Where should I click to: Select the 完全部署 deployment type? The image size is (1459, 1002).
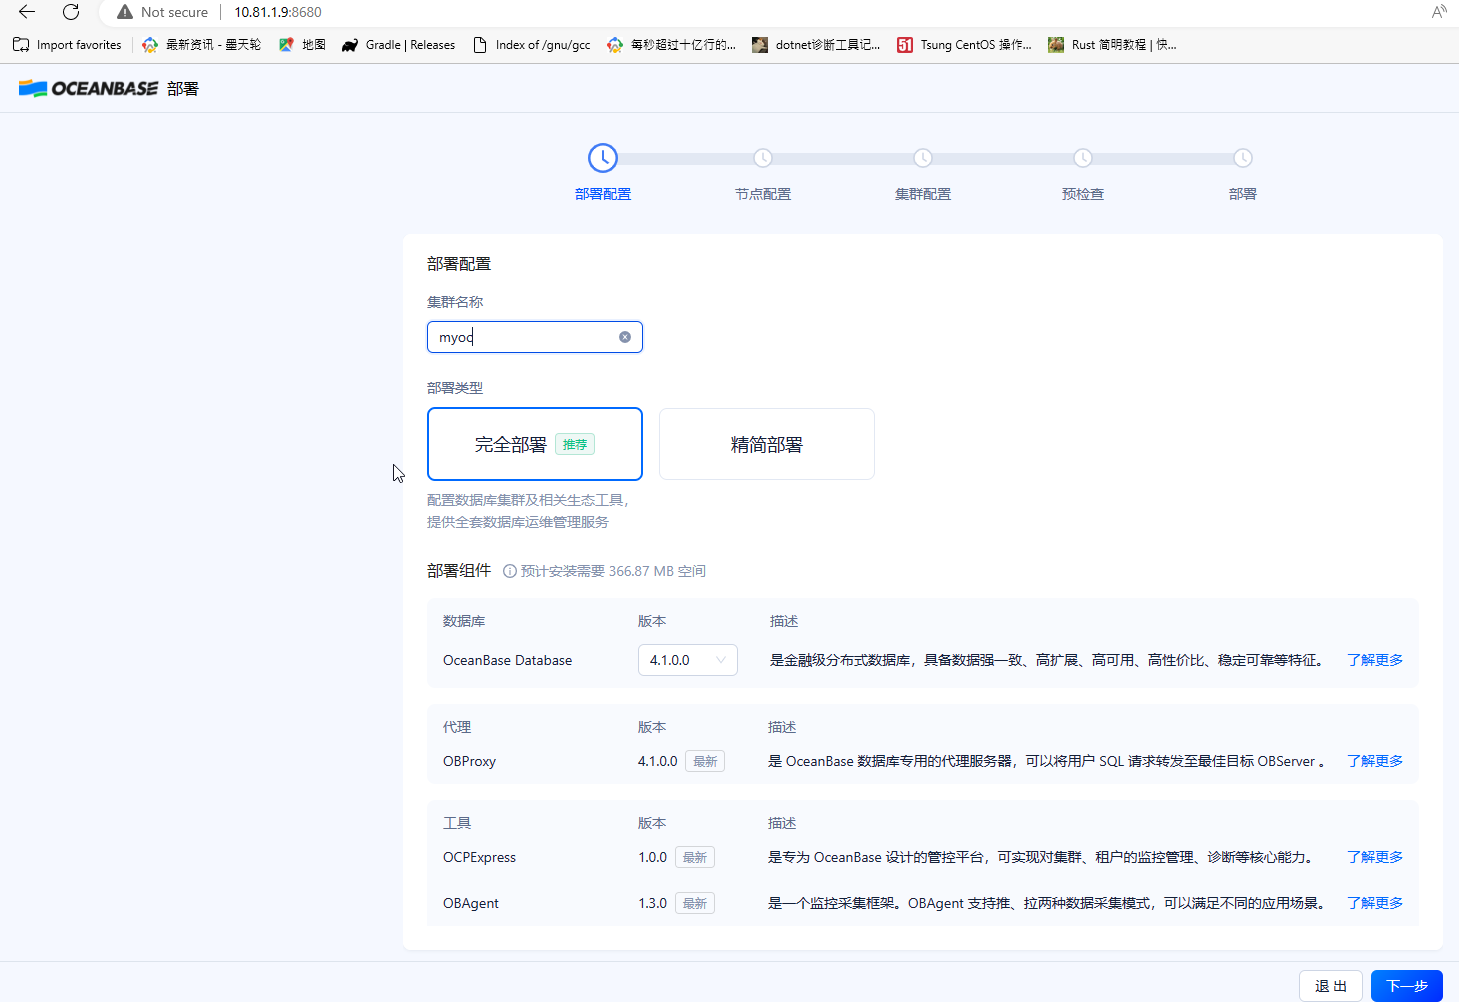pos(535,444)
